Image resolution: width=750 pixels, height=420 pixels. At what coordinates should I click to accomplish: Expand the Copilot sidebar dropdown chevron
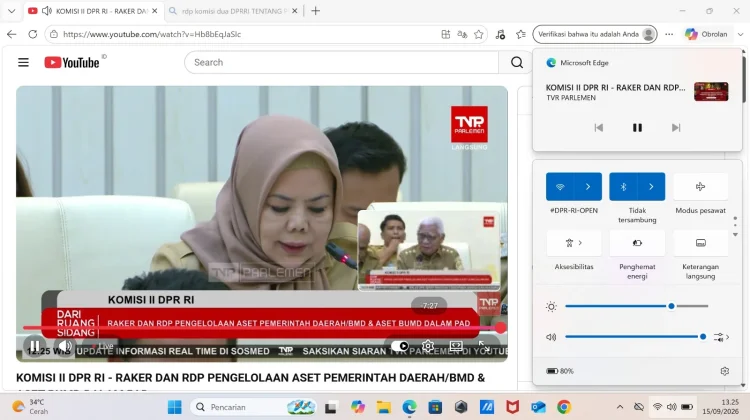(740, 34)
